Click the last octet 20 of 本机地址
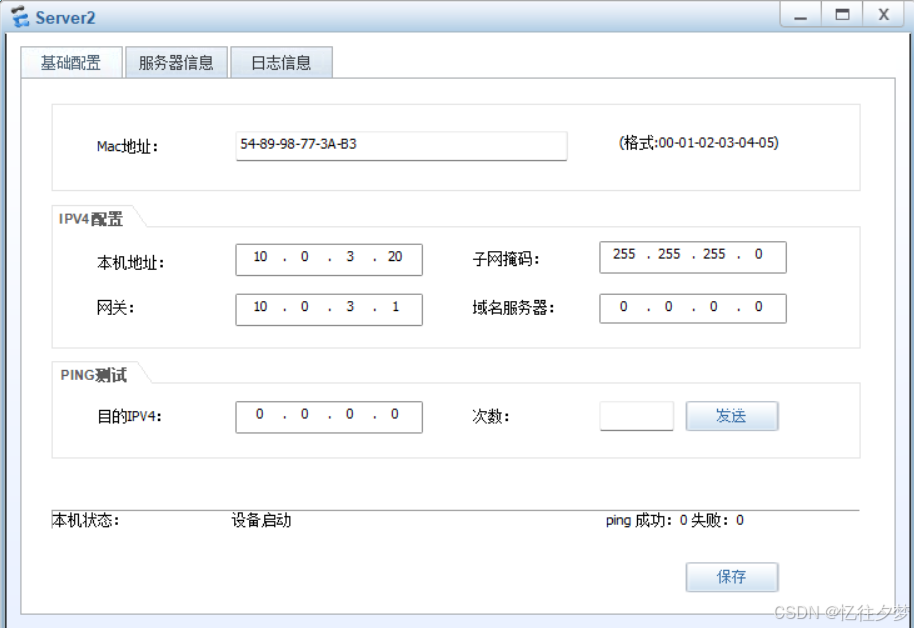The height and width of the screenshot is (628, 914). [x=395, y=257]
